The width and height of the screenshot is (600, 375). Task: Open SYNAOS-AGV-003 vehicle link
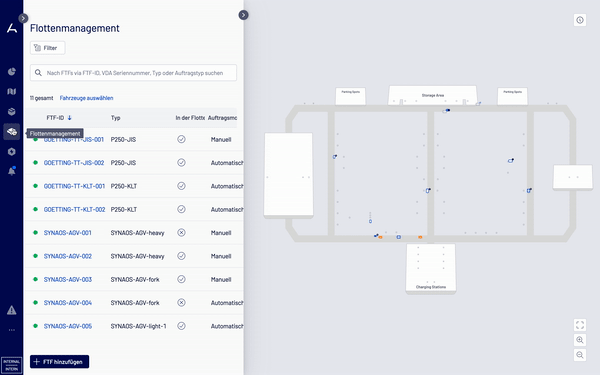[x=68, y=279]
